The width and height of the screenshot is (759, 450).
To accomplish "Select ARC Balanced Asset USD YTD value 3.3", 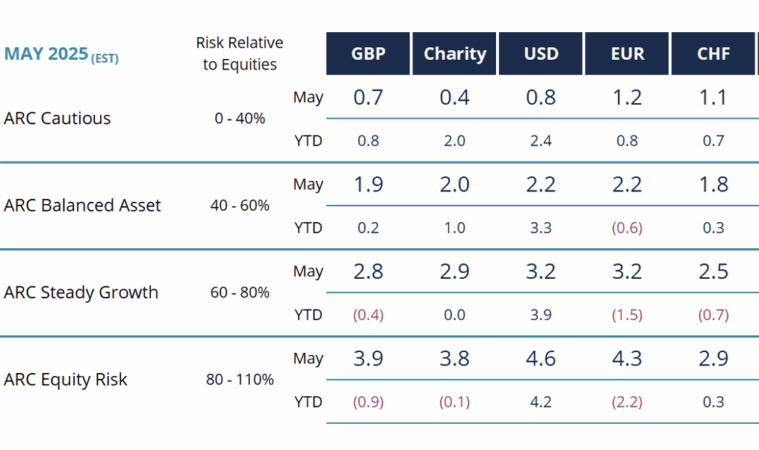I will coord(541,227).
